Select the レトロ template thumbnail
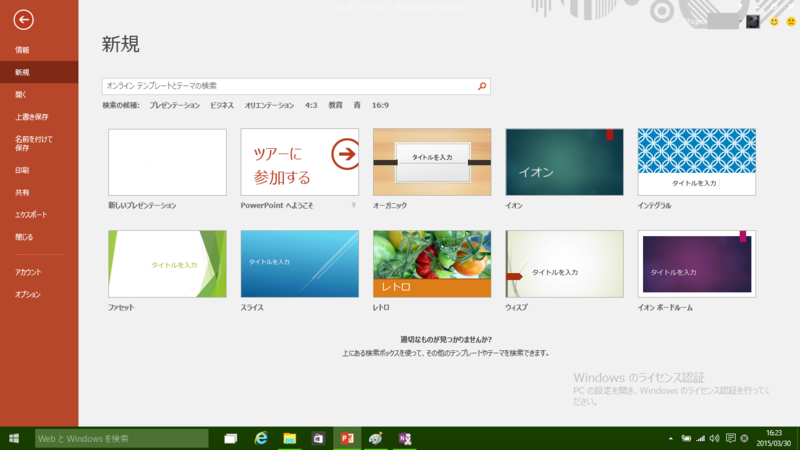800x450 pixels. pyautogui.click(x=432, y=264)
